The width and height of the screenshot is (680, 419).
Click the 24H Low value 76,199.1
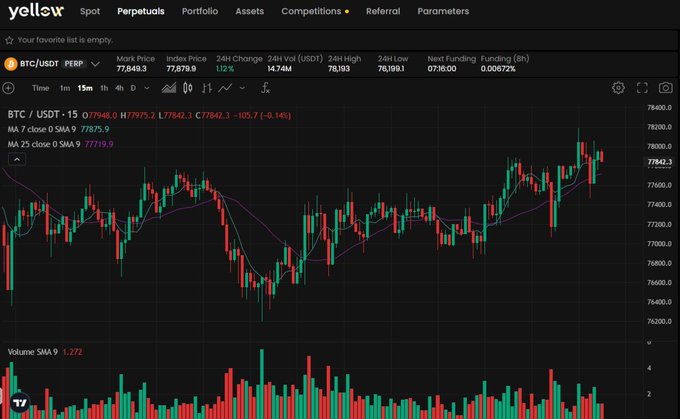[x=391, y=69]
